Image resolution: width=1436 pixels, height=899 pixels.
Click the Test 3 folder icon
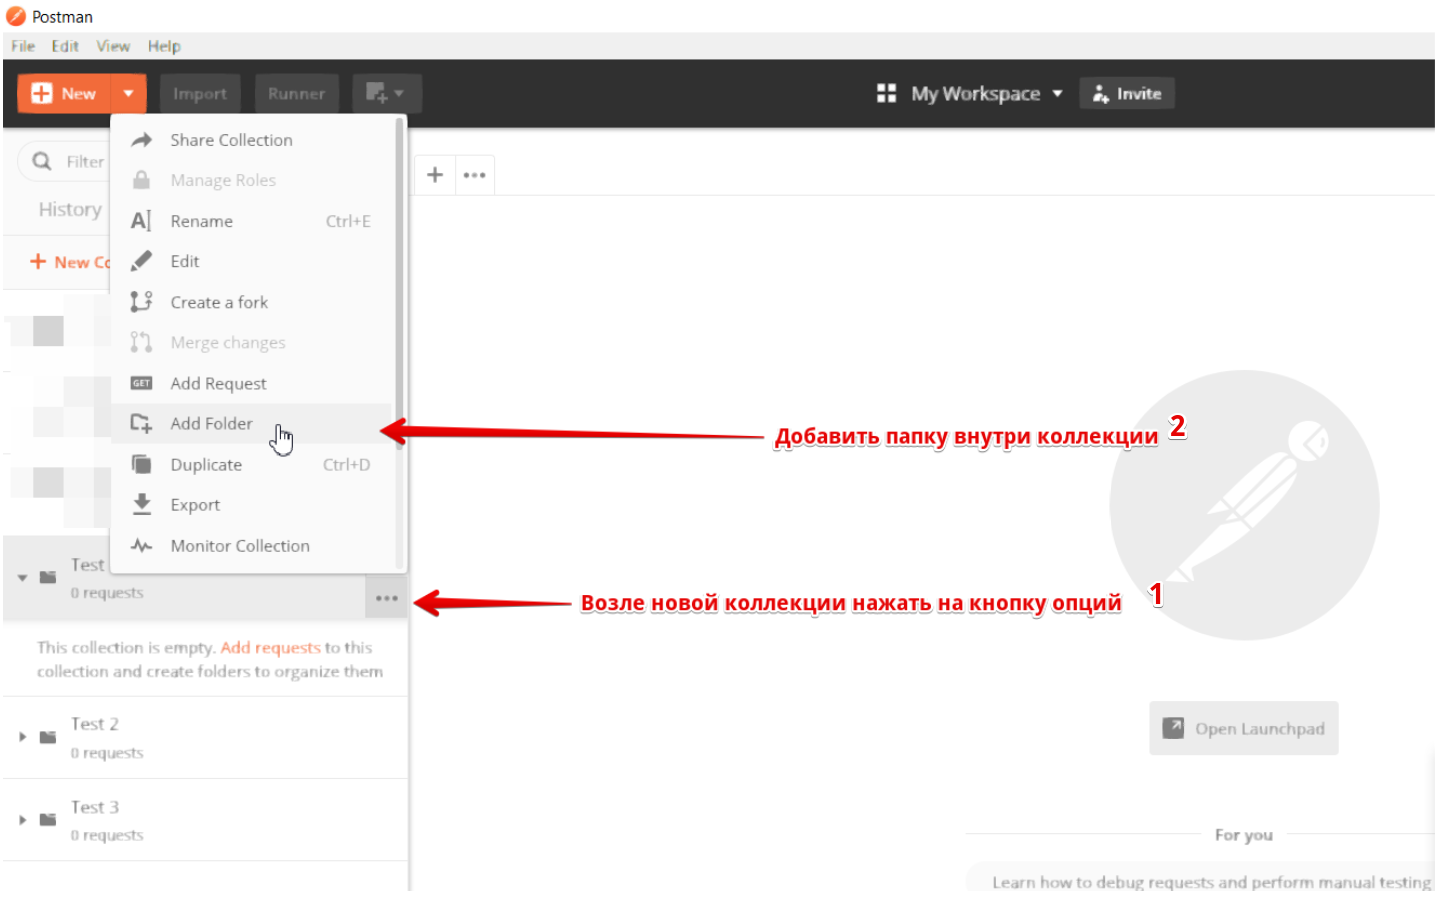click(x=47, y=820)
